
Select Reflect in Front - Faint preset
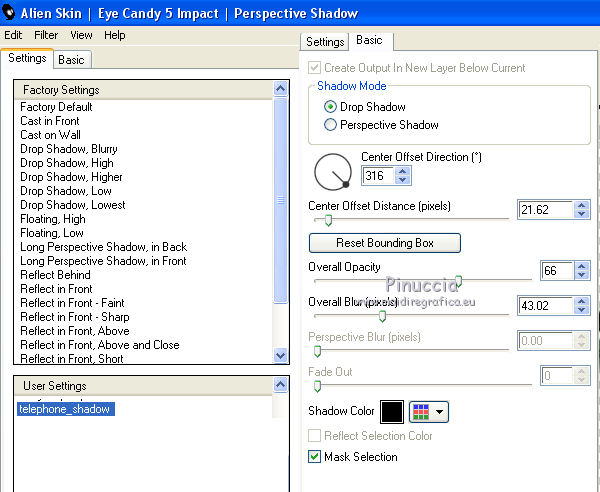tap(72, 303)
